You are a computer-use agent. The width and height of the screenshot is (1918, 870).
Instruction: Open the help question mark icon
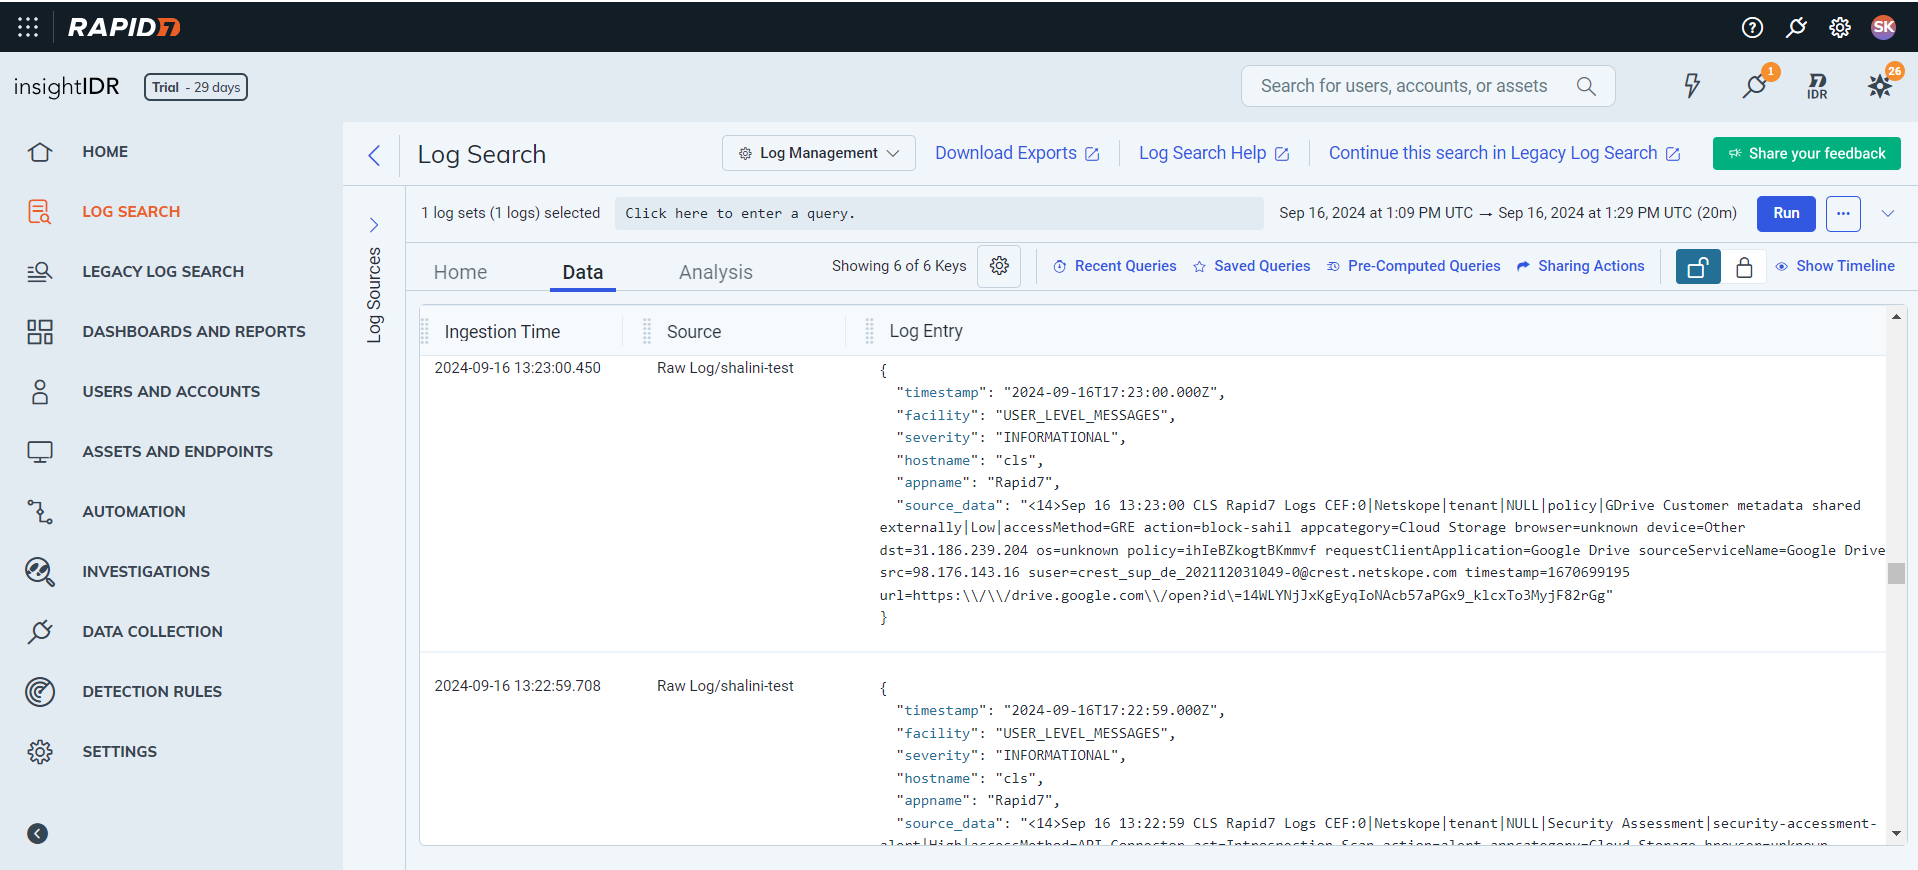[x=1752, y=27]
